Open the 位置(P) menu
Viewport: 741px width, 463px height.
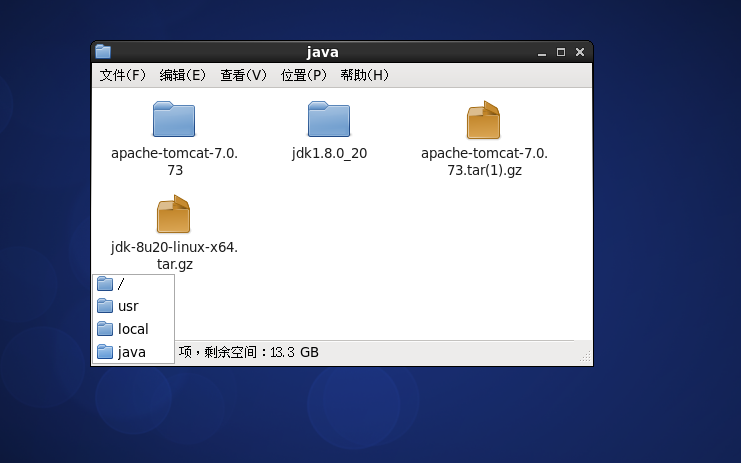[304, 75]
